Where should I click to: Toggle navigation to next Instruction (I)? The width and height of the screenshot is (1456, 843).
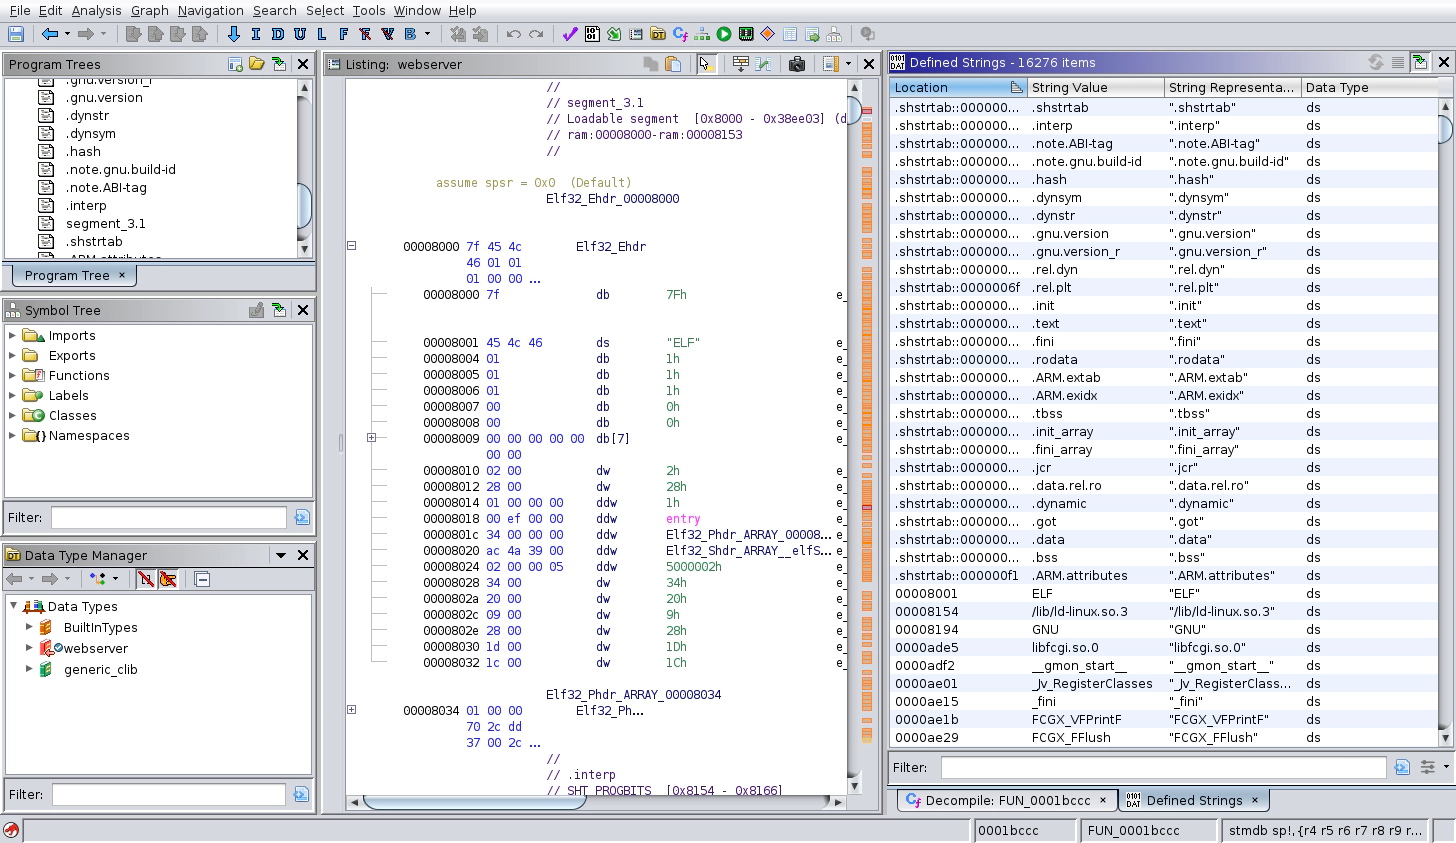tap(256, 34)
